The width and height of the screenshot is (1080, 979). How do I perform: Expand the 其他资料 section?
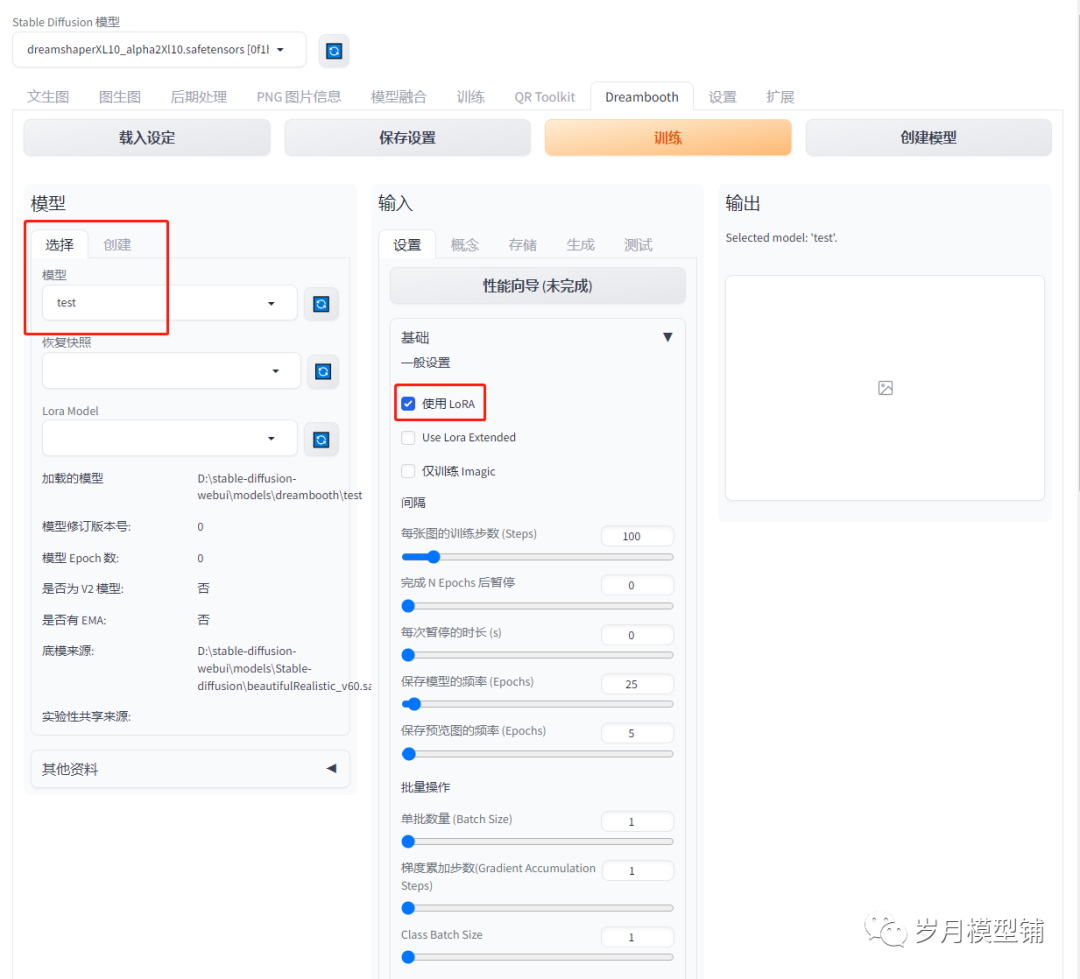pos(190,769)
